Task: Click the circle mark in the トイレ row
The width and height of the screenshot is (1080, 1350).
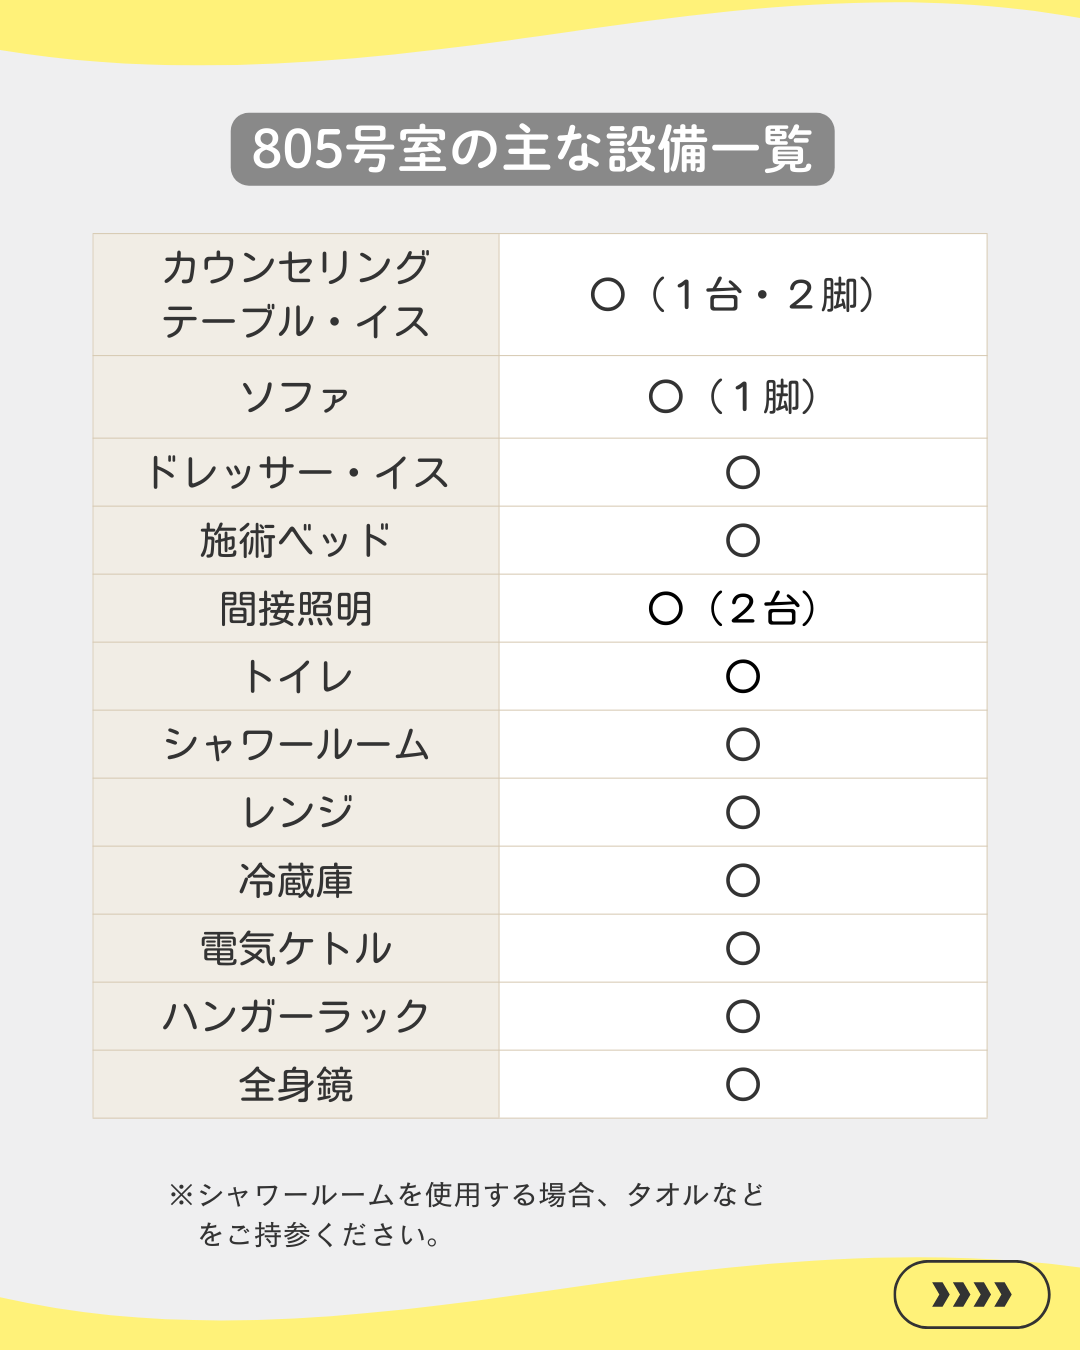Action: [x=743, y=677]
